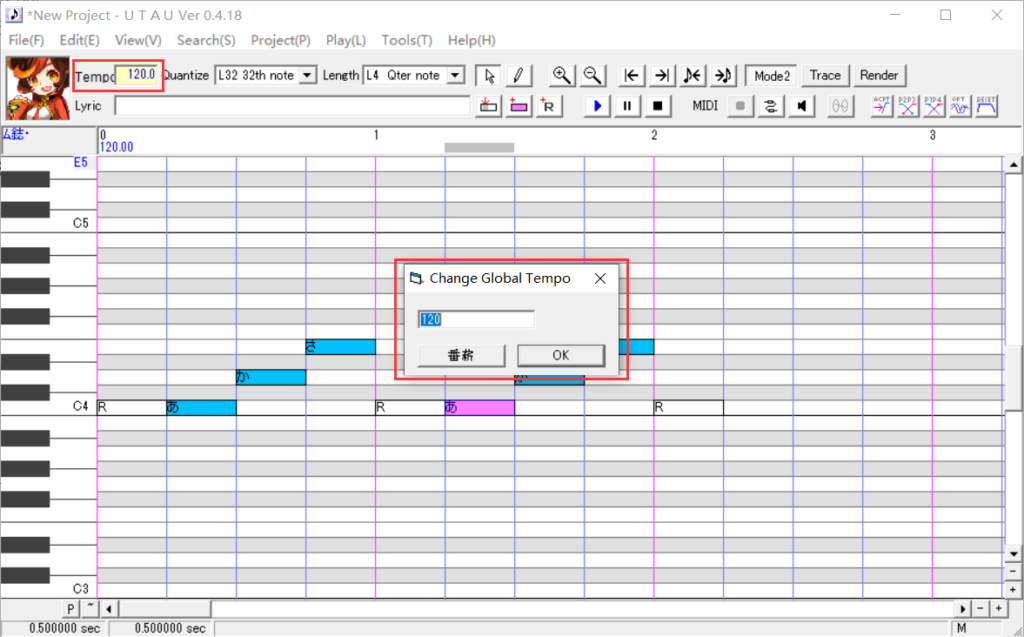
Task: Open the Project(P) menu
Action: point(280,40)
